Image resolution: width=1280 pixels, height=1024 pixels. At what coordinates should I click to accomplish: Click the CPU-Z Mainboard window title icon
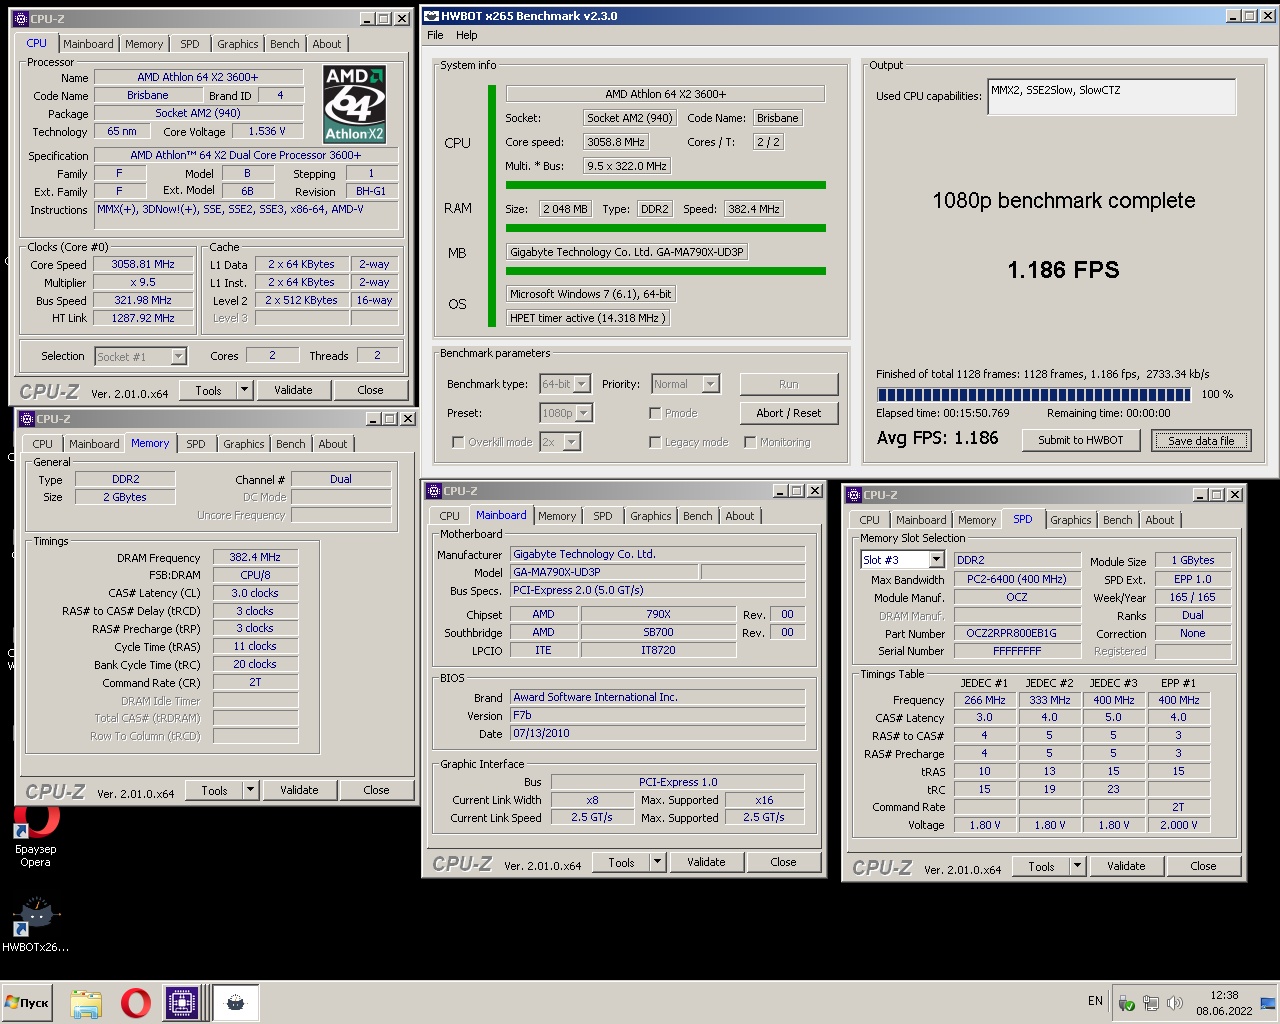434,491
